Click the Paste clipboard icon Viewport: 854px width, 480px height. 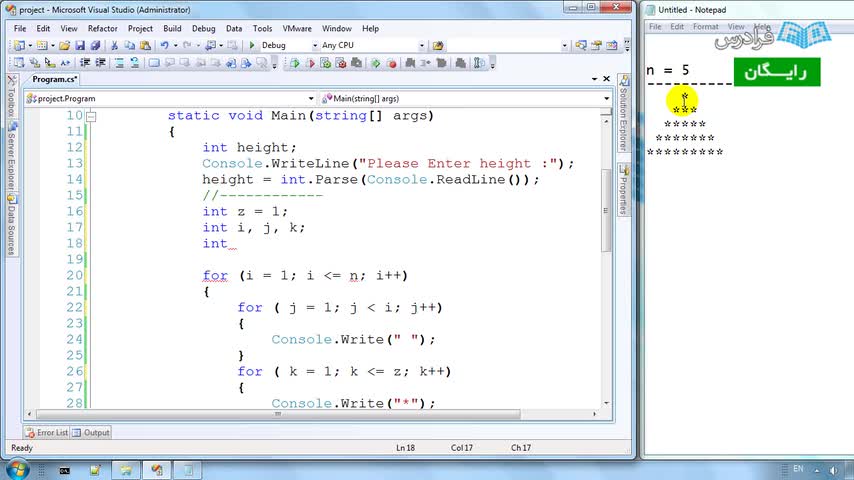[x=145, y=46]
